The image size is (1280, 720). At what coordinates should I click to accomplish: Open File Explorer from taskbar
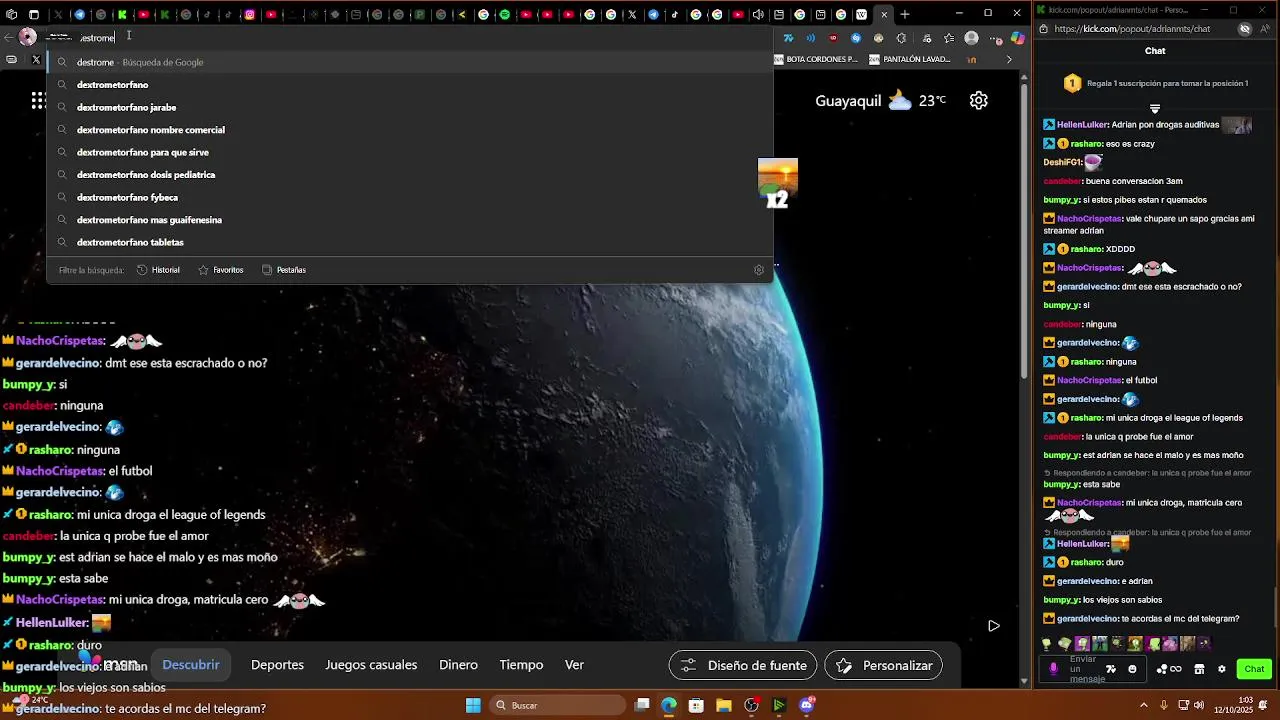pos(724,705)
